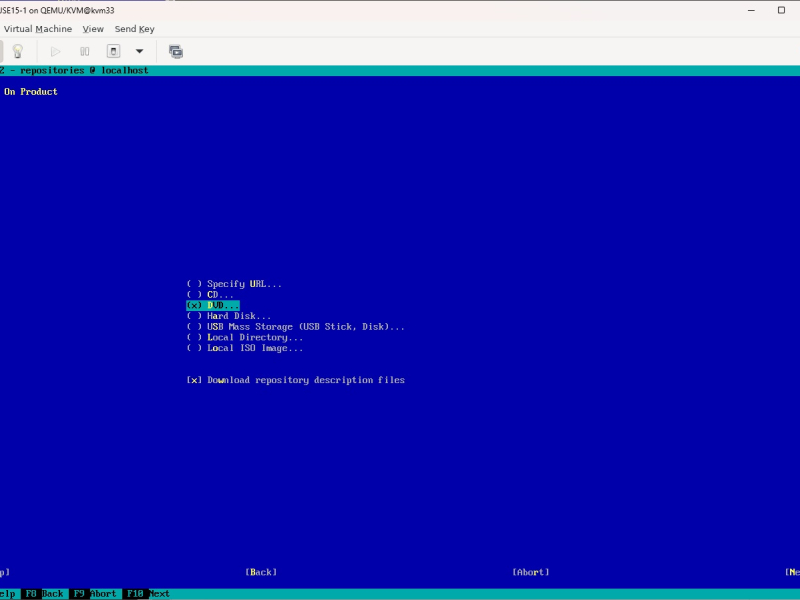Click the [Abort] button
The image size is (800, 600).
click(531, 572)
